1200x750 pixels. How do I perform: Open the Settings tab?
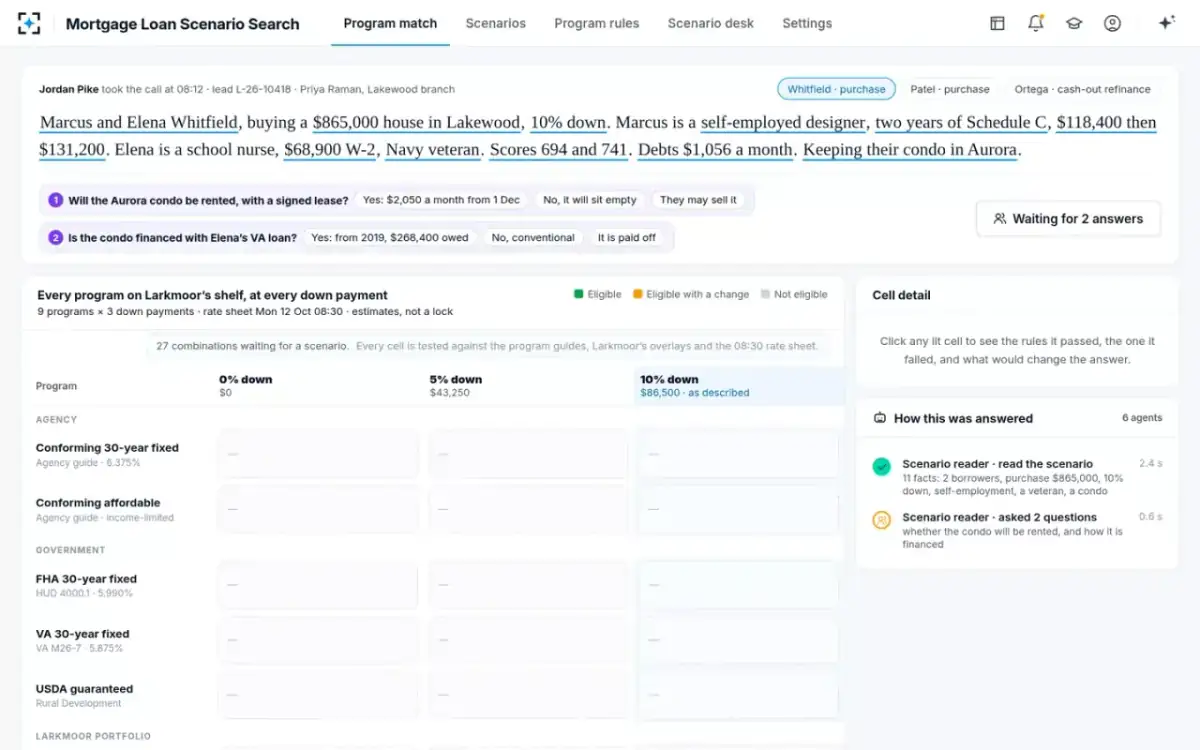point(807,23)
